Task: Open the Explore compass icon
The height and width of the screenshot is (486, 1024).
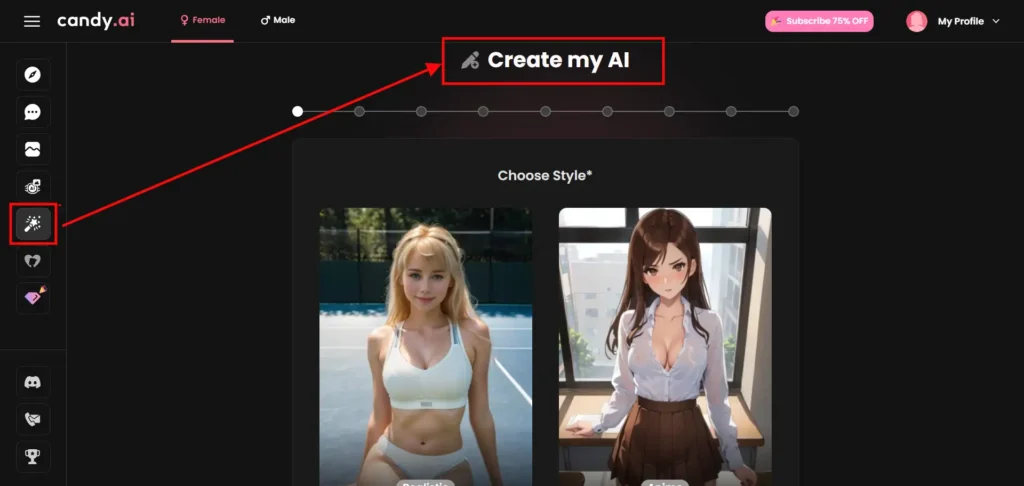Action: [33, 74]
